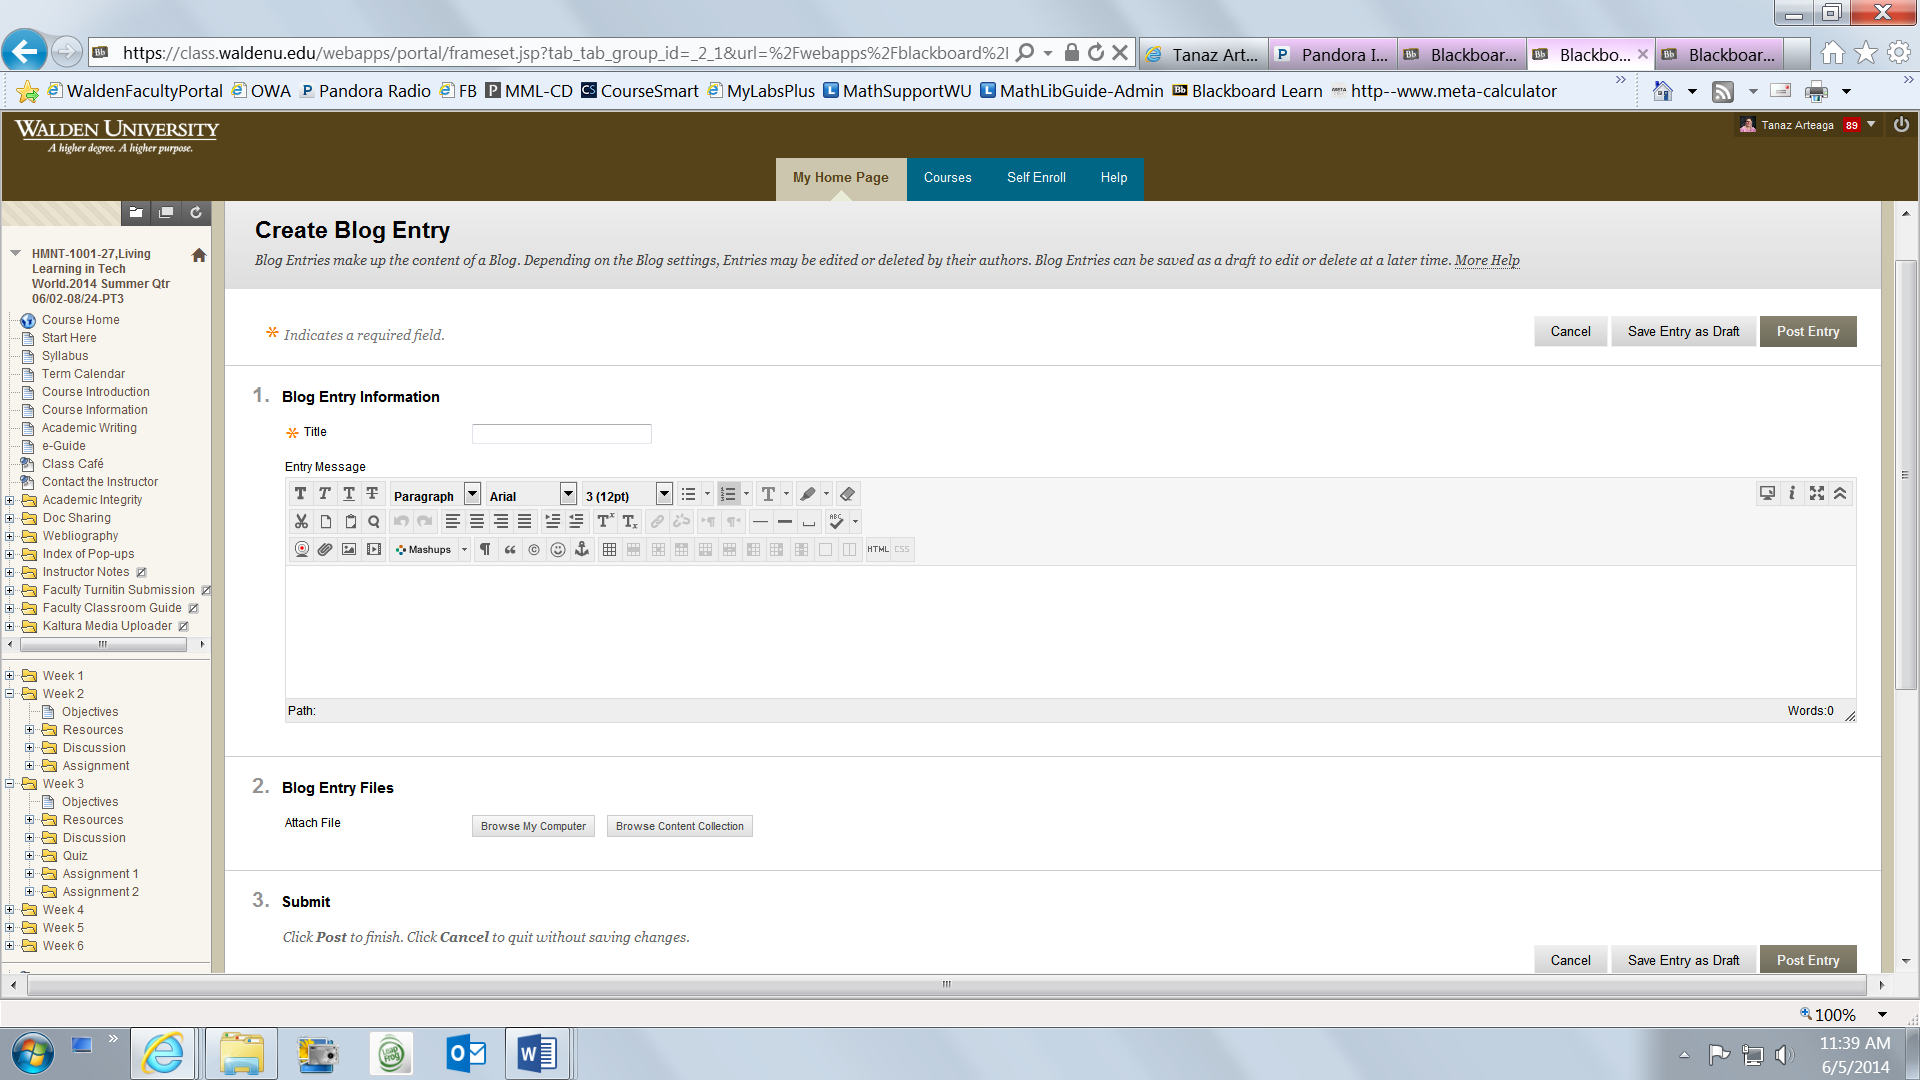Screen dimensions: 1920x1080
Task: Click into the Title input field
Action: click(561, 434)
